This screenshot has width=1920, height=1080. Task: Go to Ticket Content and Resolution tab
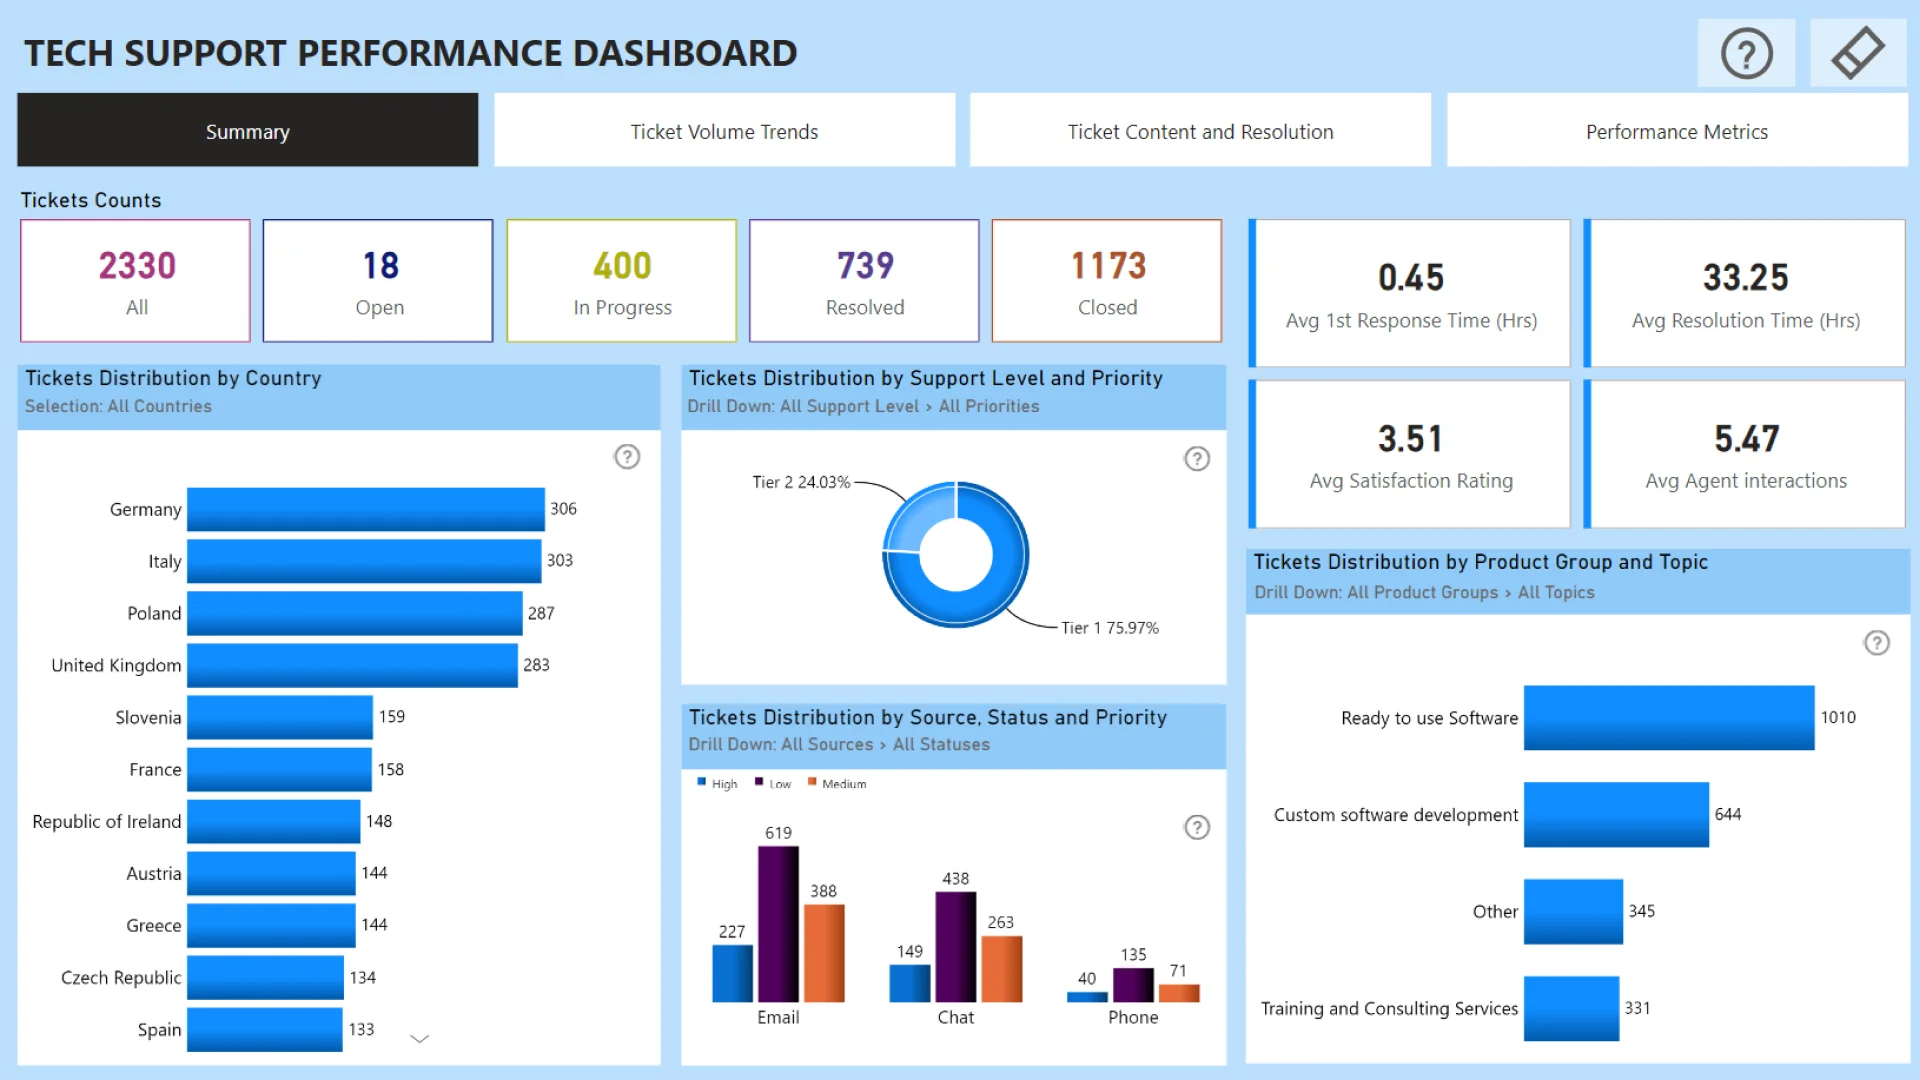tap(1200, 130)
